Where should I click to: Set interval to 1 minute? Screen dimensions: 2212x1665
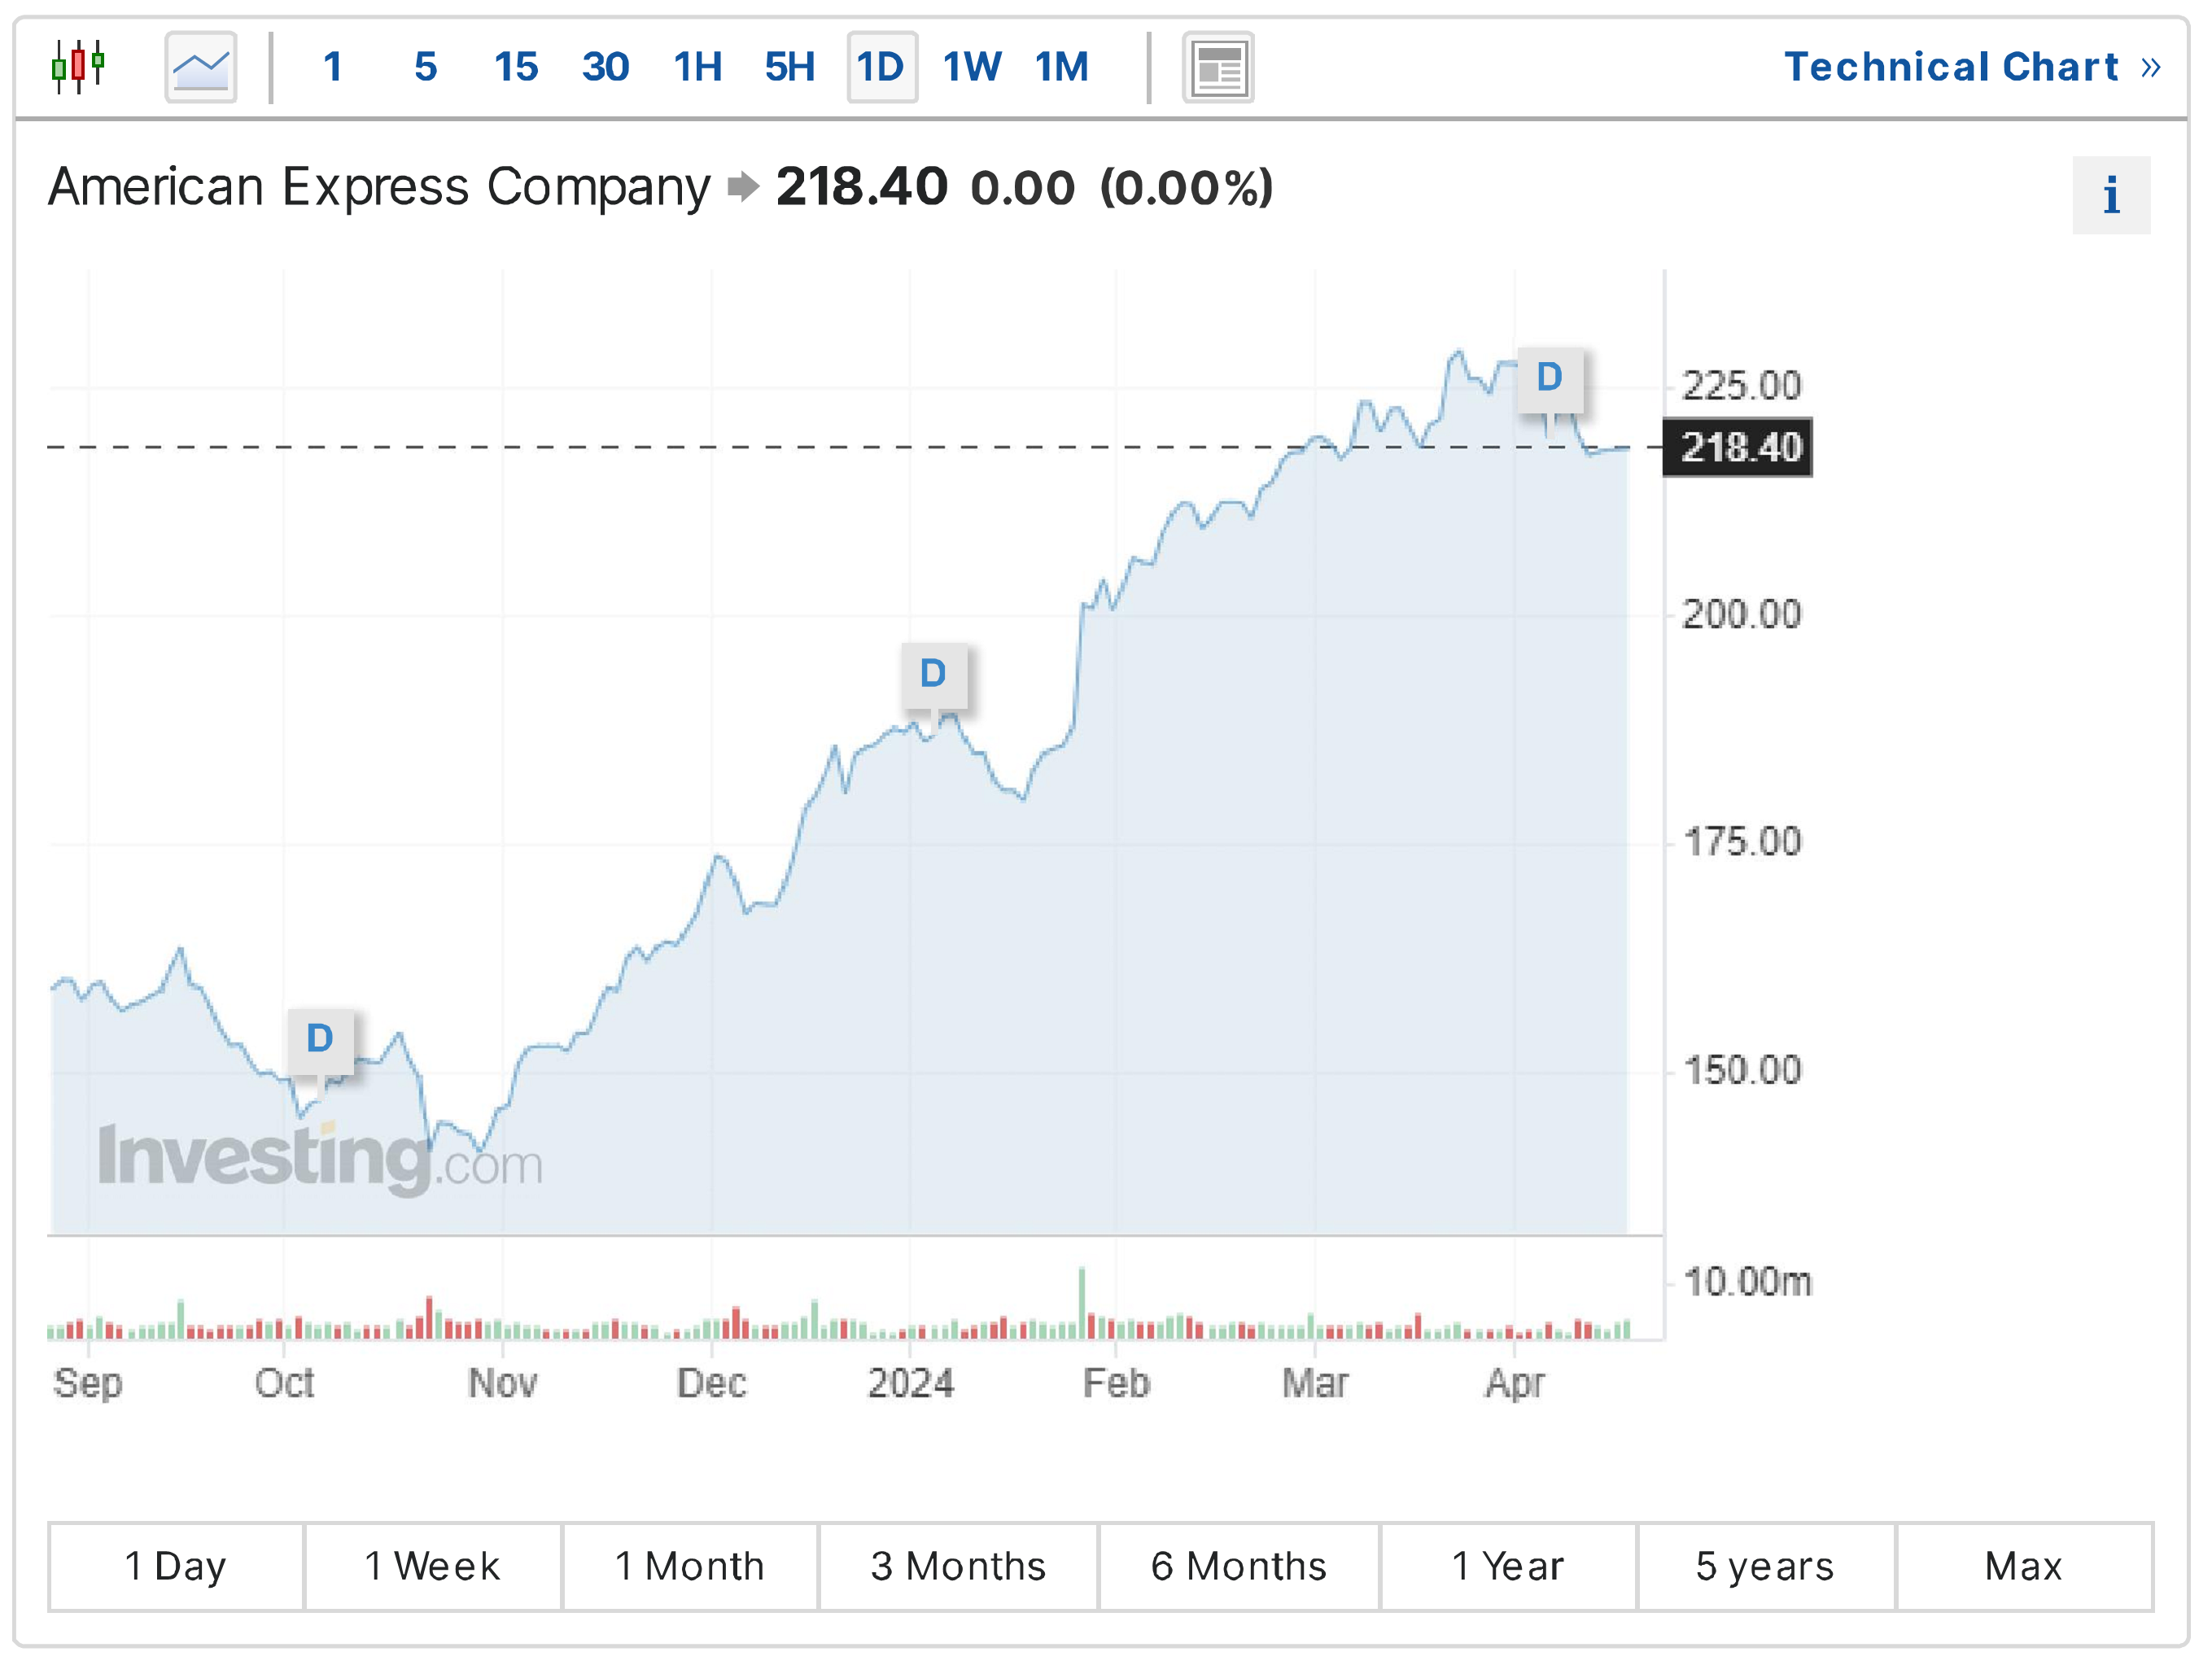pyautogui.click(x=333, y=67)
